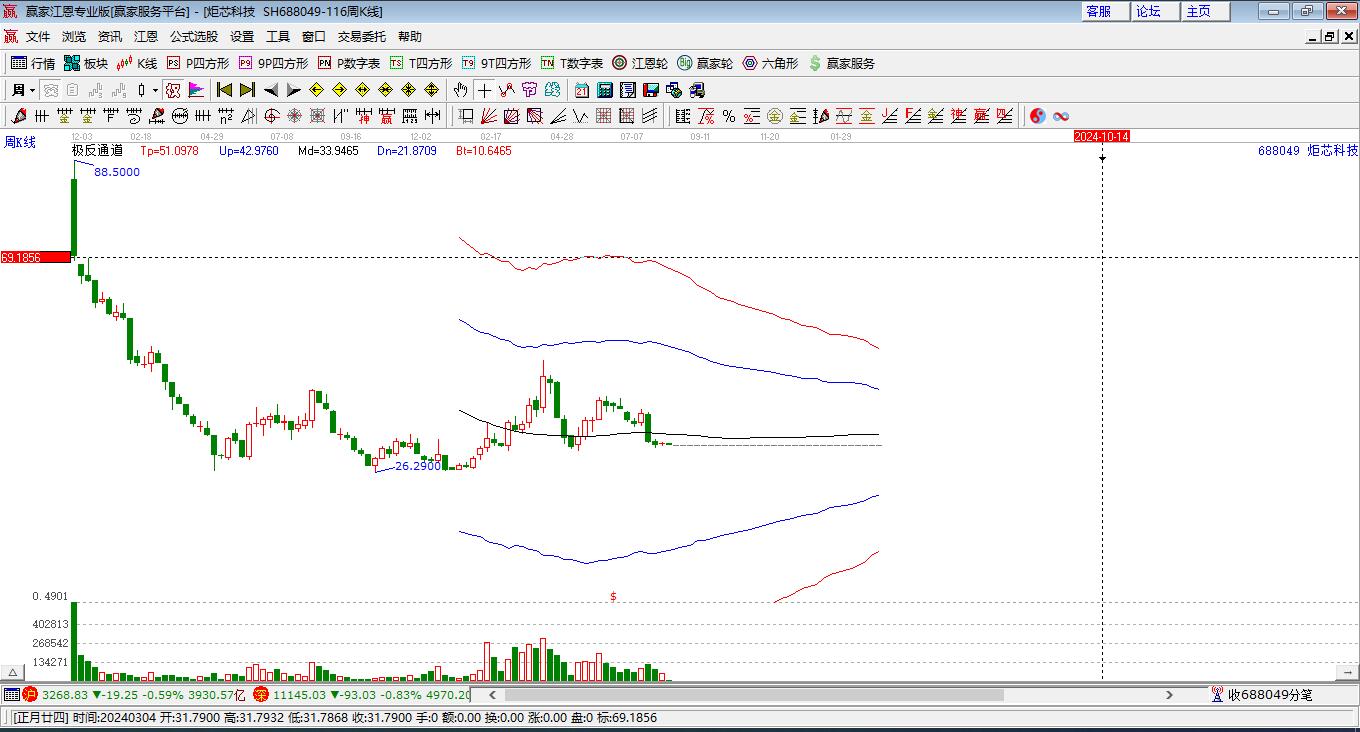
Task: Select the Gann fan lines tool
Action: (488, 116)
